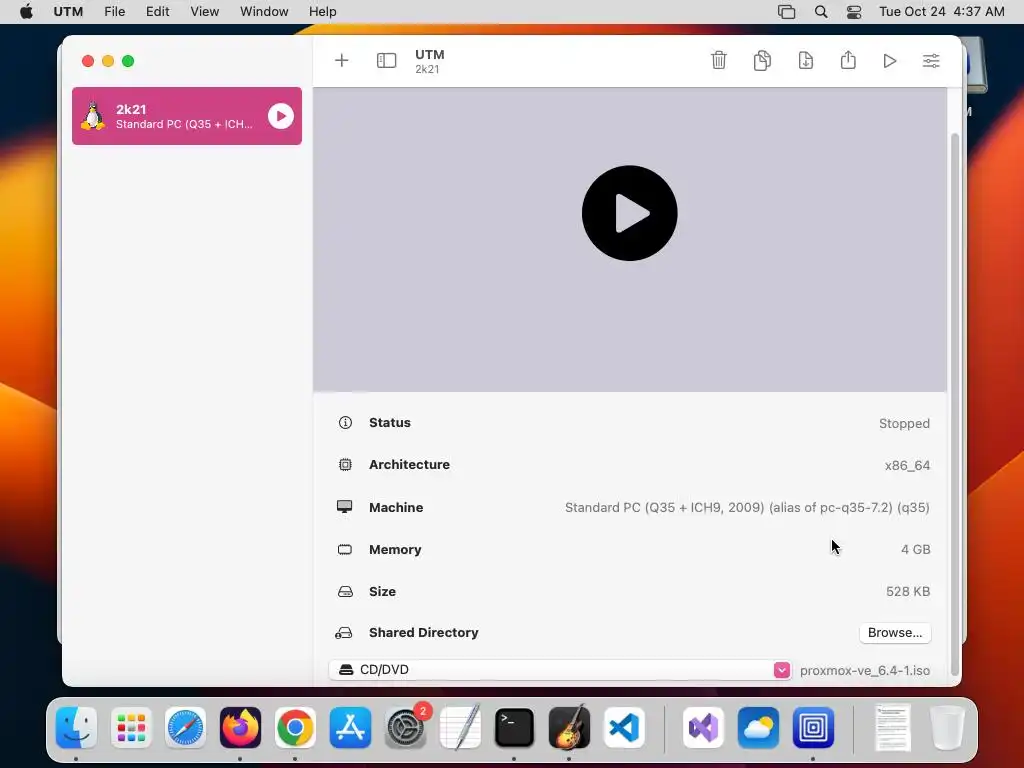Start the VM with toolbar play icon

coord(889,61)
